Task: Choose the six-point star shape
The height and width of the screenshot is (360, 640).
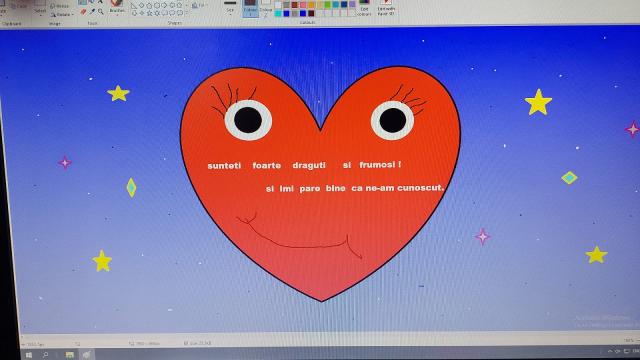Action: pyautogui.click(x=157, y=13)
